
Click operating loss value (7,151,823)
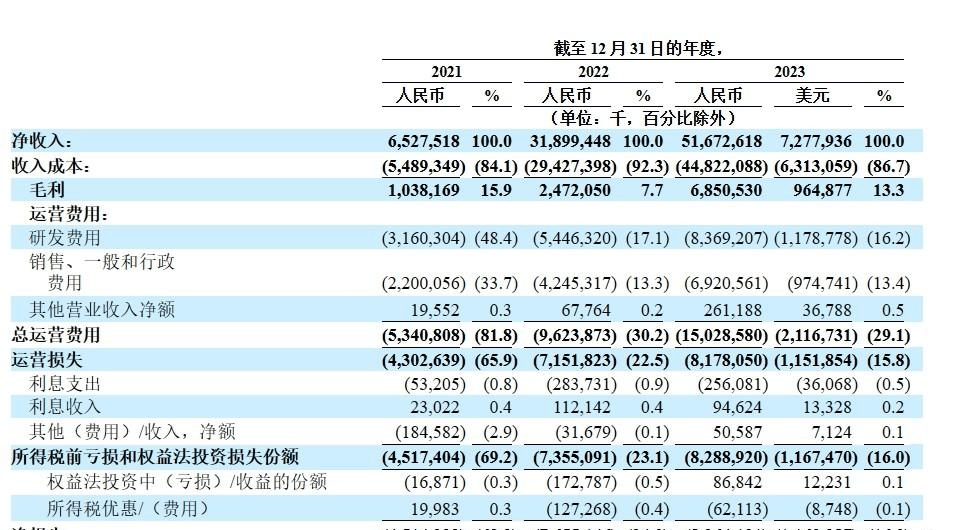tap(574, 360)
